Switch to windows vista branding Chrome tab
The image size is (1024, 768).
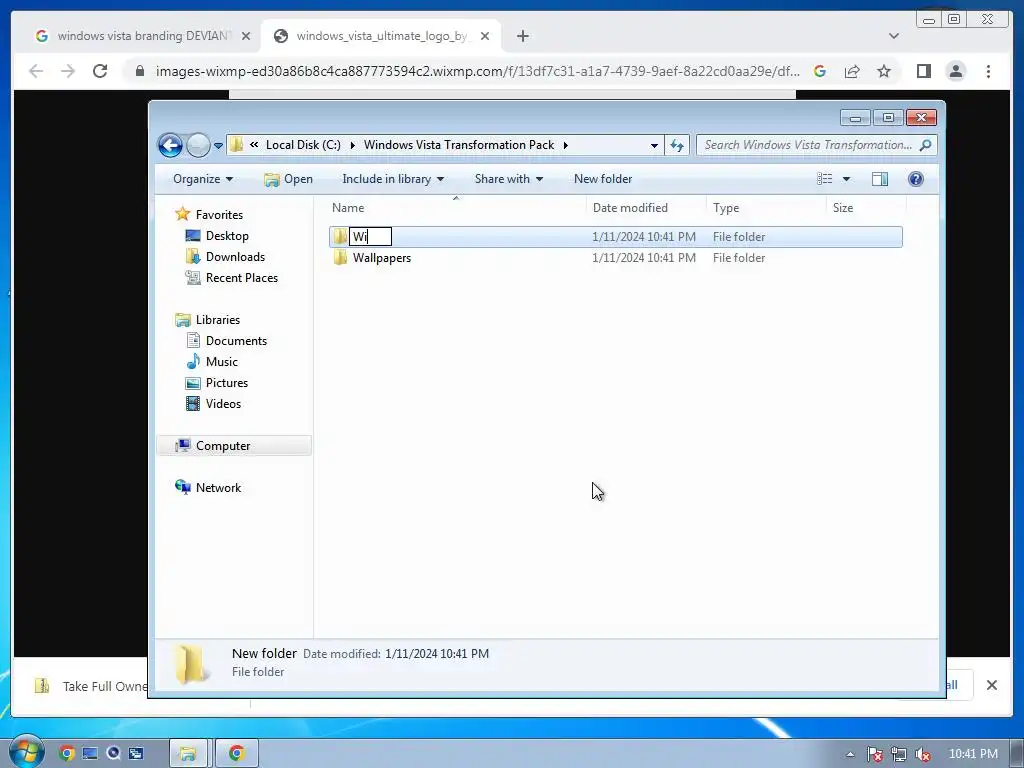click(144, 36)
